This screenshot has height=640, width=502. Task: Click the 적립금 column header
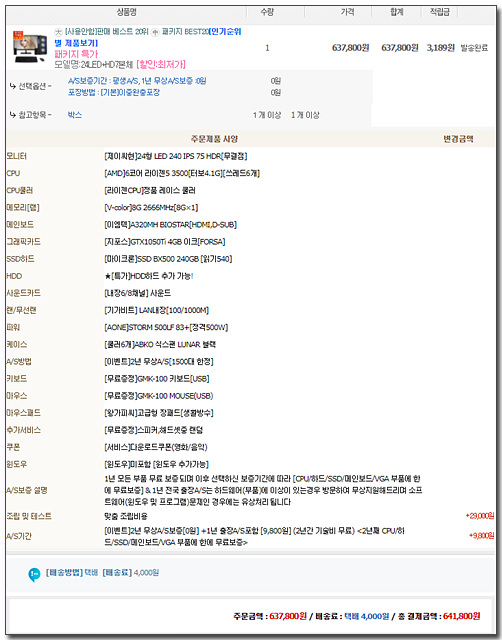[440, 12]
